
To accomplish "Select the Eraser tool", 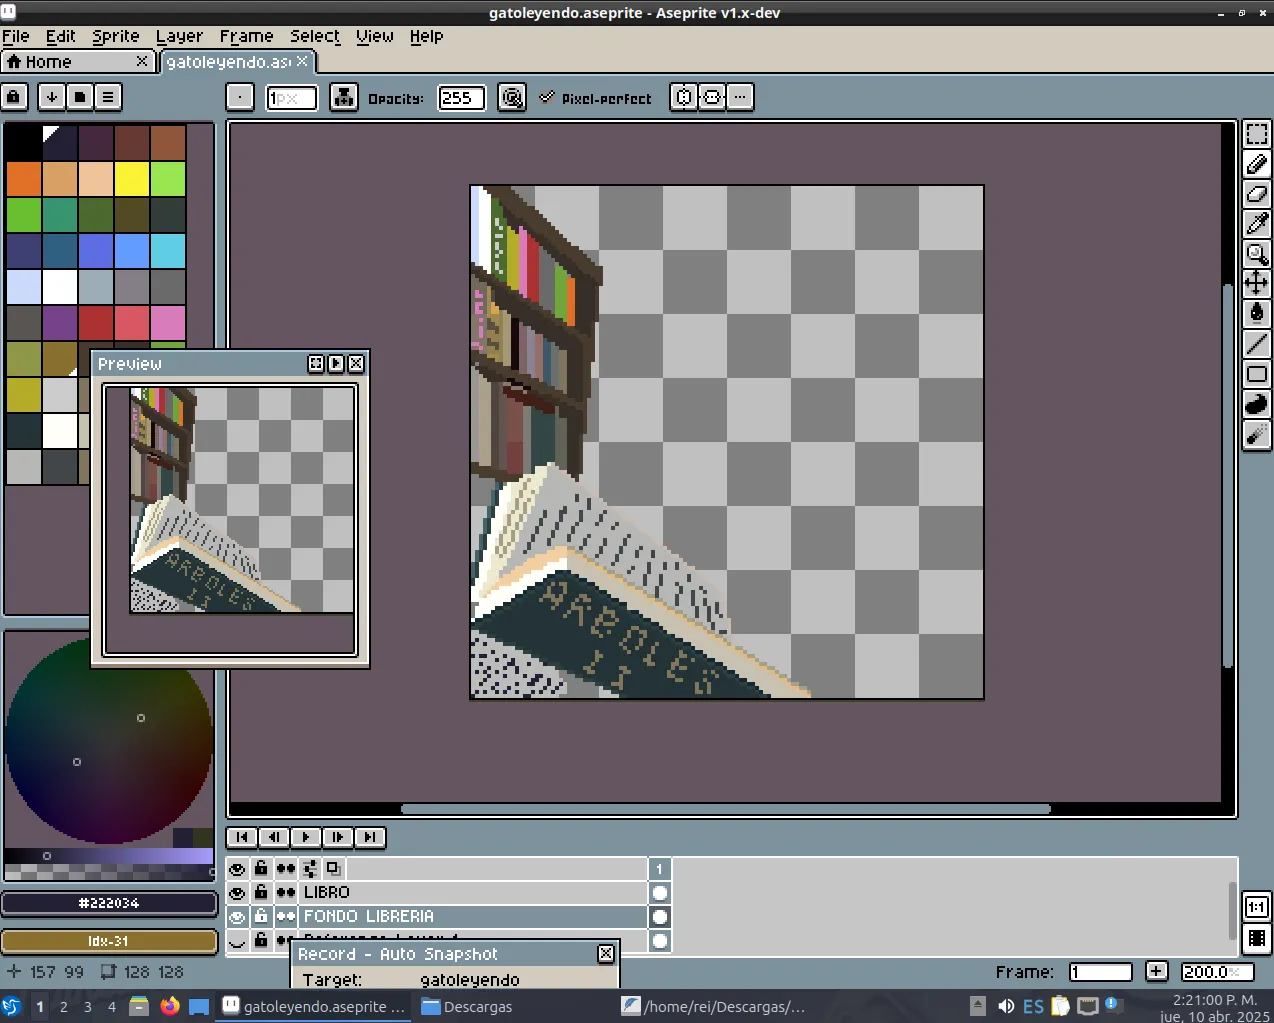I will [x=1257, y=194].
